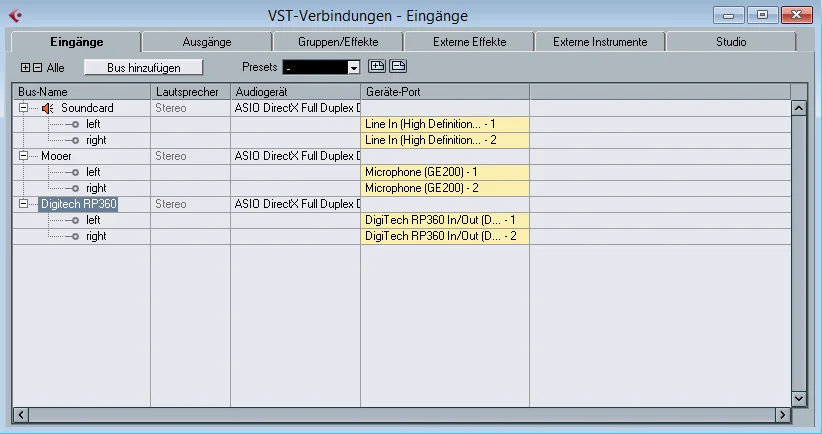
Task: Click the Cubase logo icon in title bar
Action: point(16,16)
